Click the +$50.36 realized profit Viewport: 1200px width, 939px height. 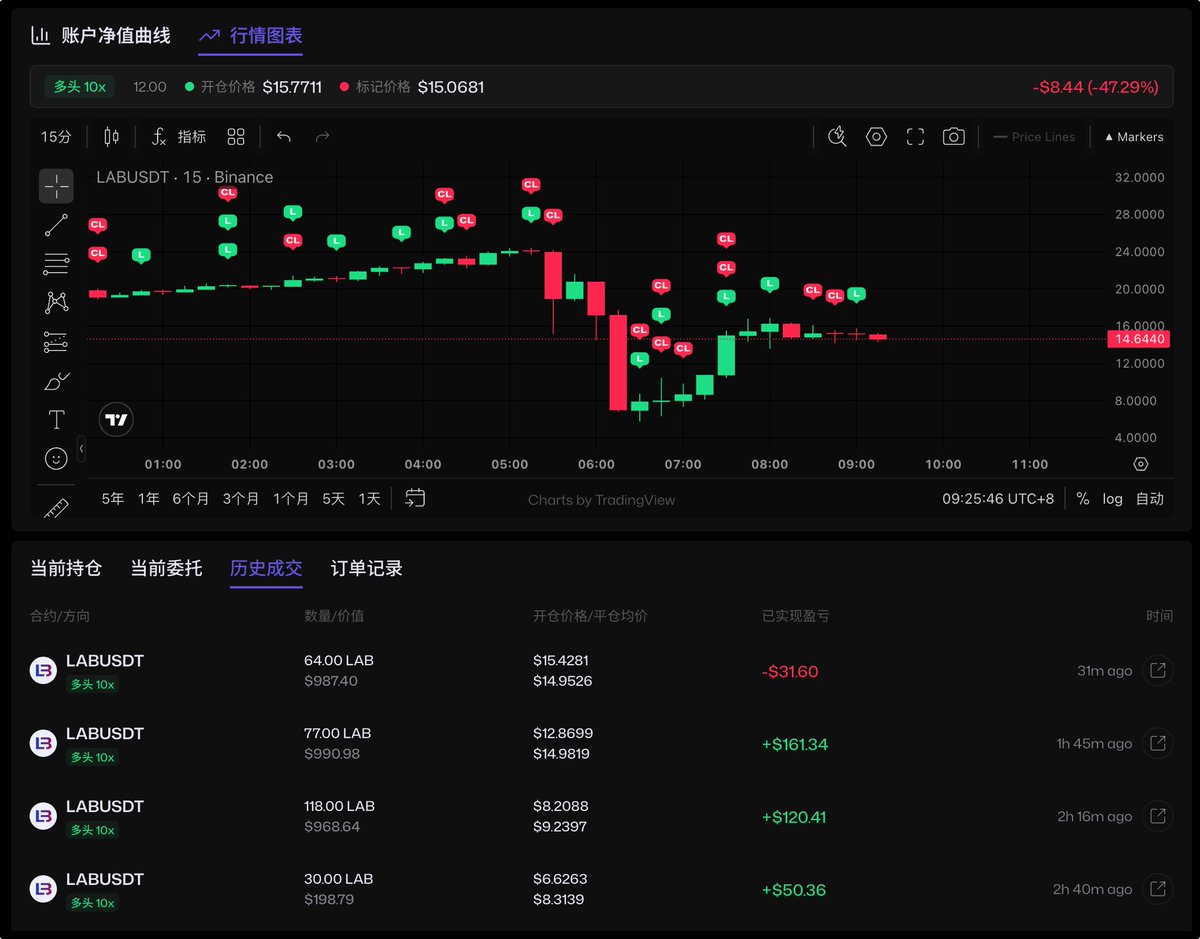click(x=794, y=890)
